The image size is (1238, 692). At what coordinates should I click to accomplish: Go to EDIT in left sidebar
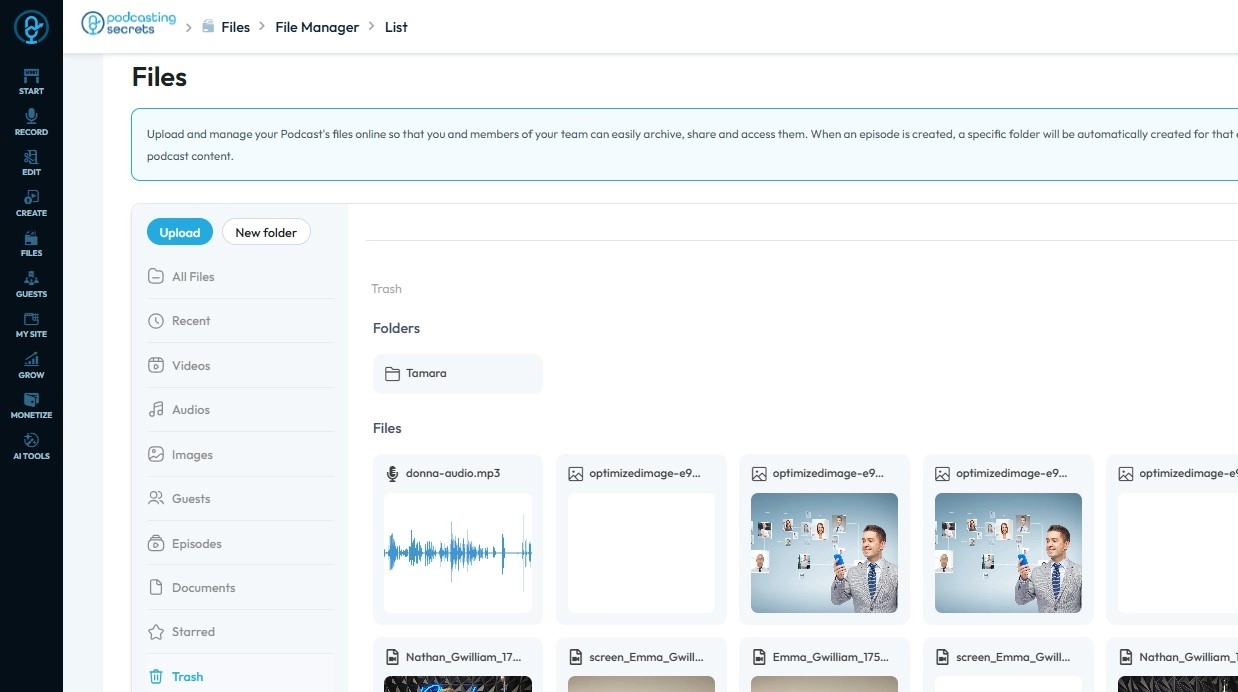coord(31,163)
